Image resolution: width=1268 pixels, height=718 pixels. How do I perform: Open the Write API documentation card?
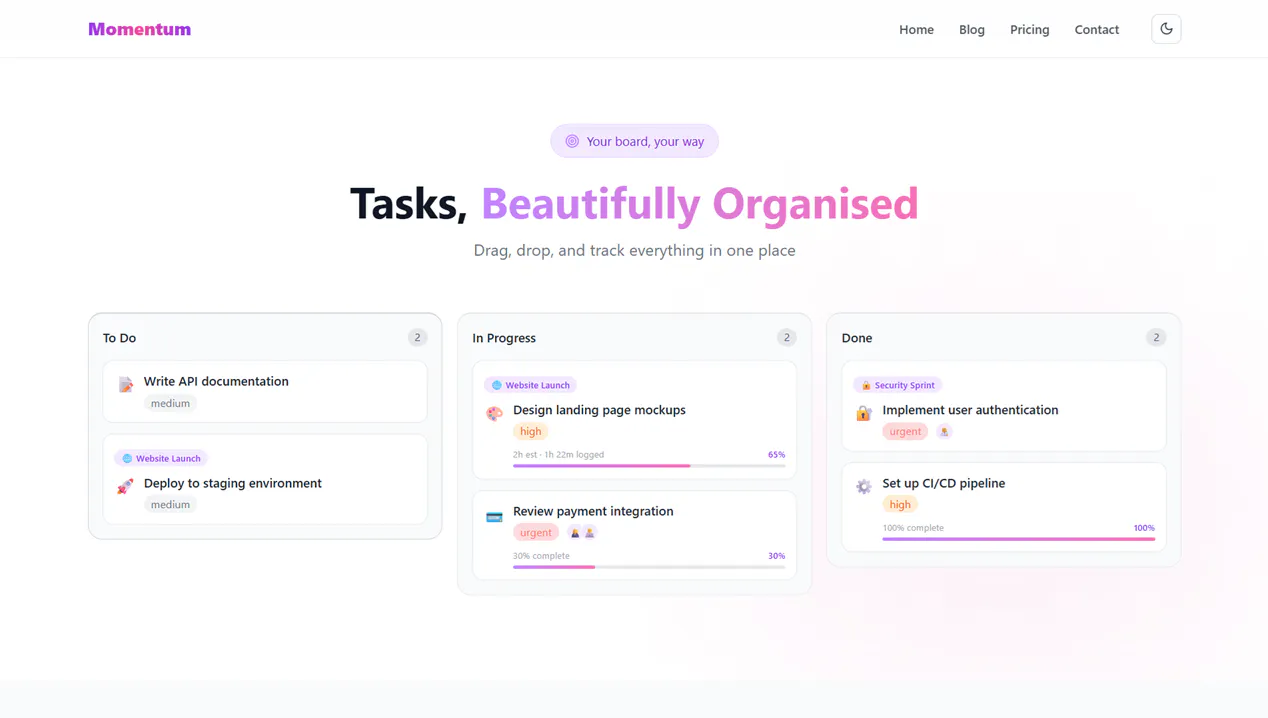pos(265,392)
